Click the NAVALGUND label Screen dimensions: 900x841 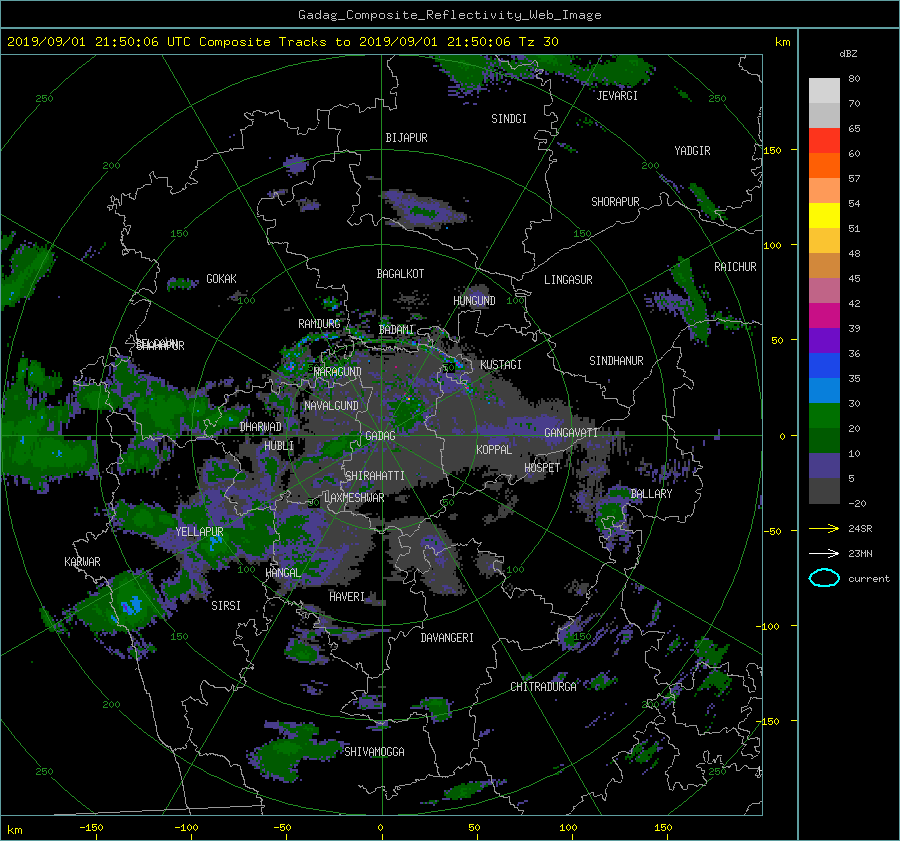pos(331,406)
